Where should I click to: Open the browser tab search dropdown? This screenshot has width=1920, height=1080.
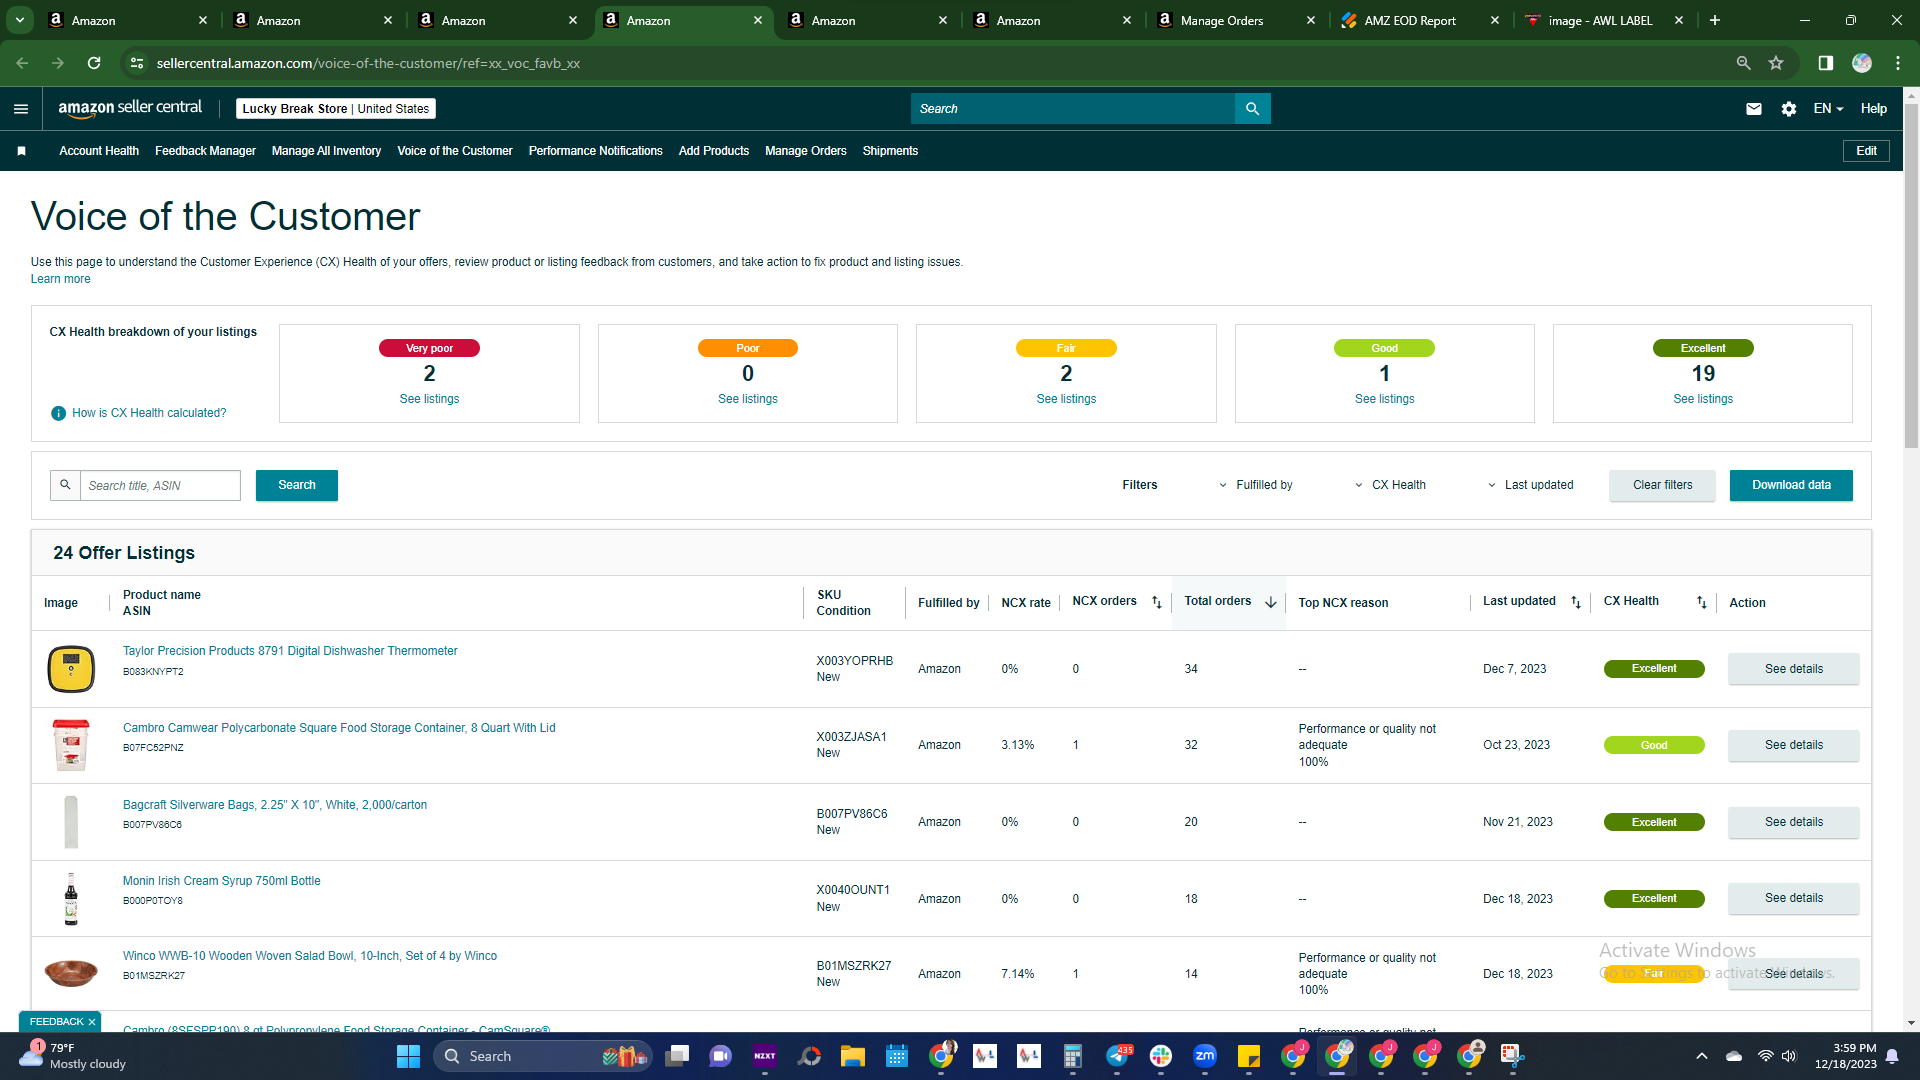20,20
